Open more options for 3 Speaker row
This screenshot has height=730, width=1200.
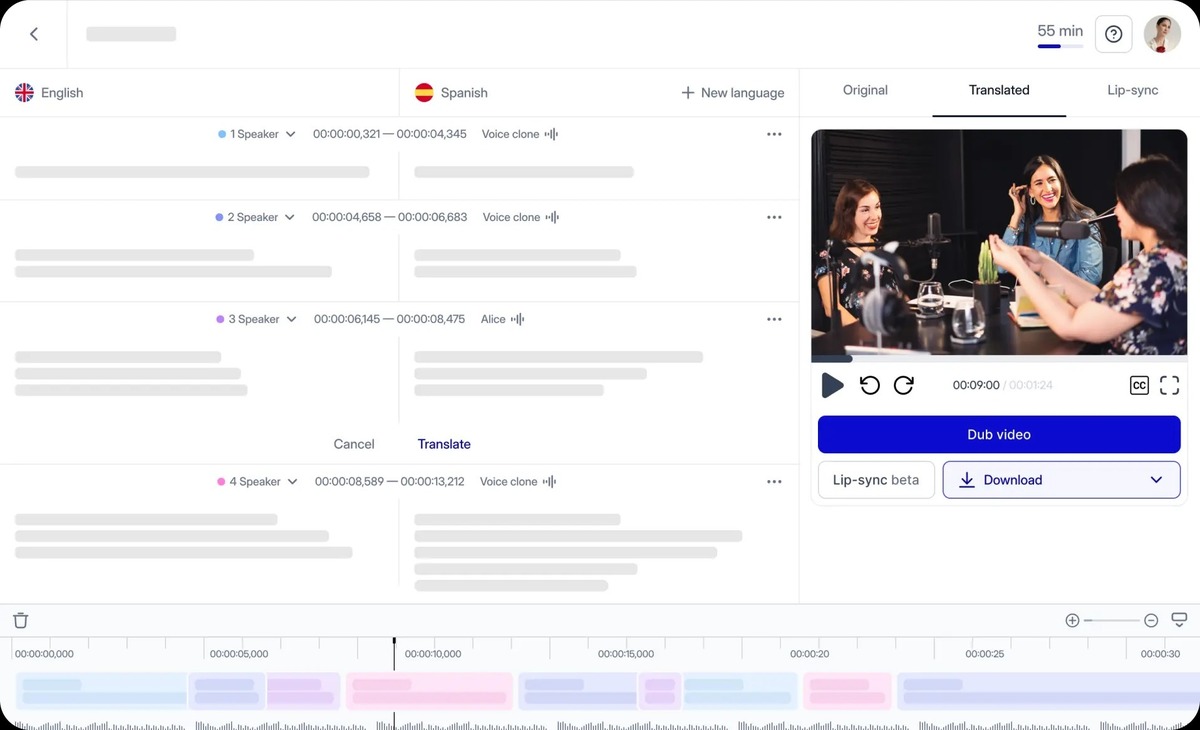(774, 319)
